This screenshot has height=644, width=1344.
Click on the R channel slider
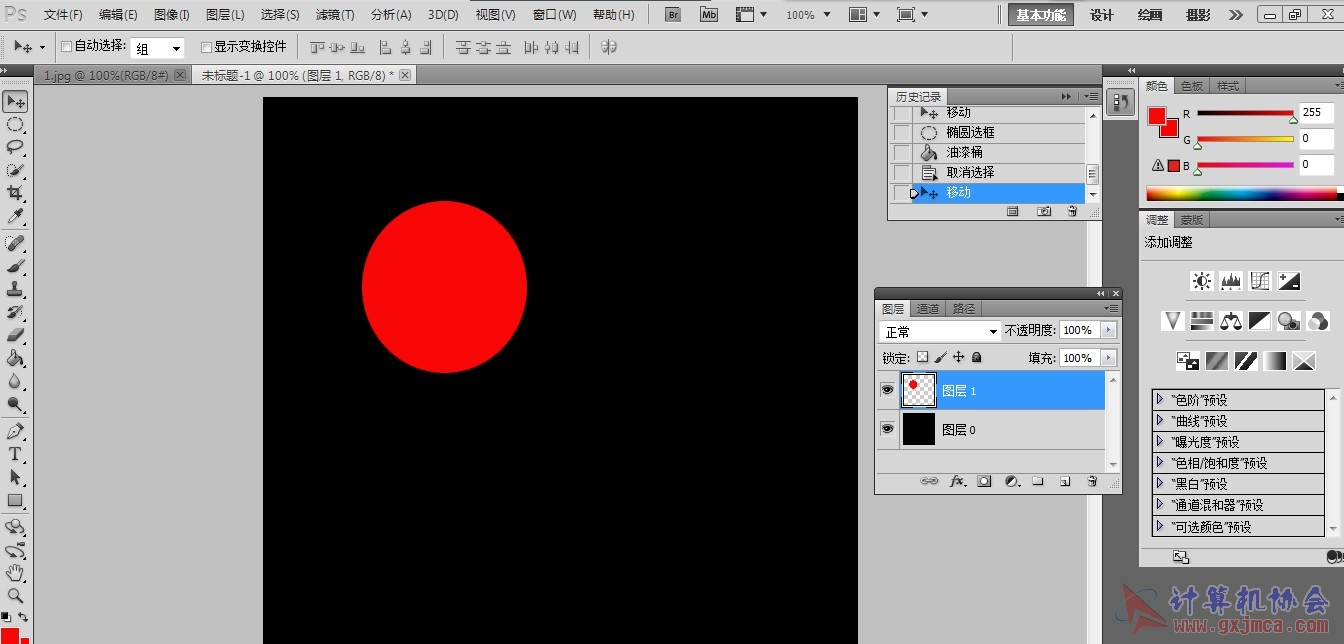coord(1245,114)
